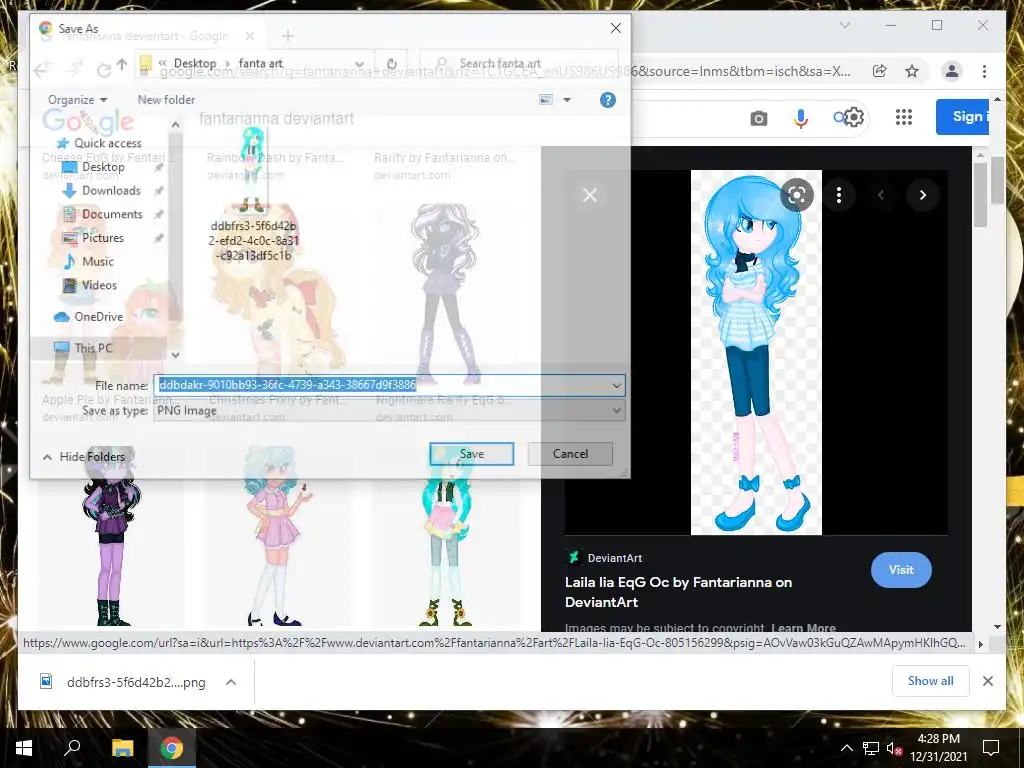1024x768 pixels.
Task: Refresh the fanta art folder view
Action: pyautogui.click(x=391, y=63)
